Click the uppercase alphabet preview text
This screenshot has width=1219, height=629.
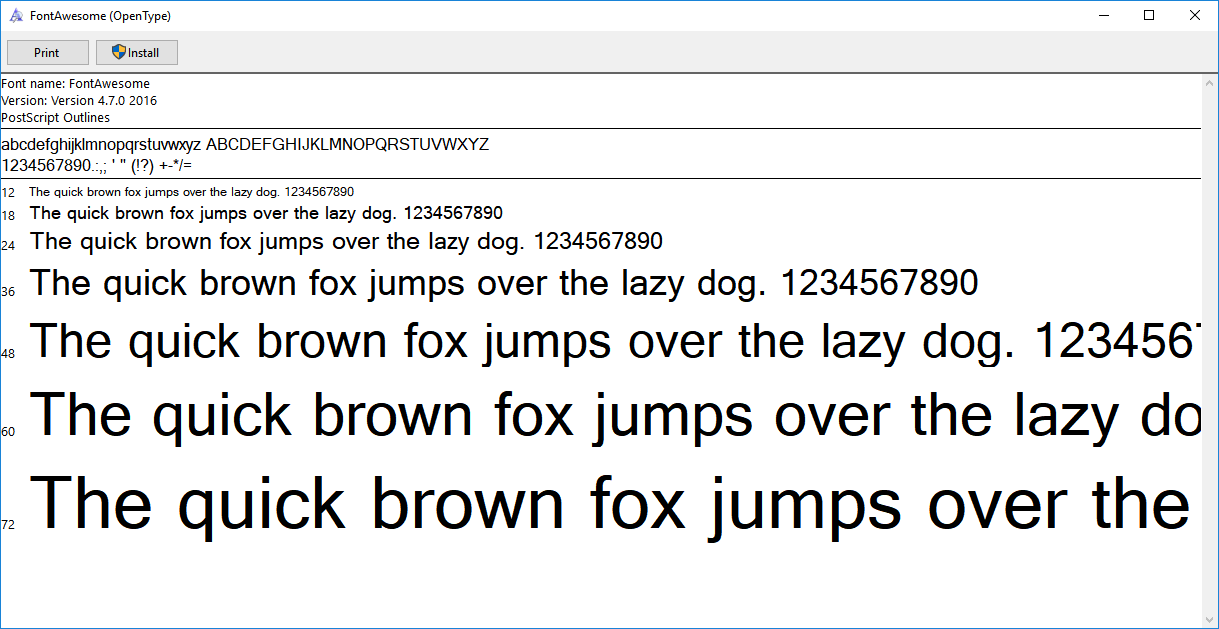[x=347, y=144]
